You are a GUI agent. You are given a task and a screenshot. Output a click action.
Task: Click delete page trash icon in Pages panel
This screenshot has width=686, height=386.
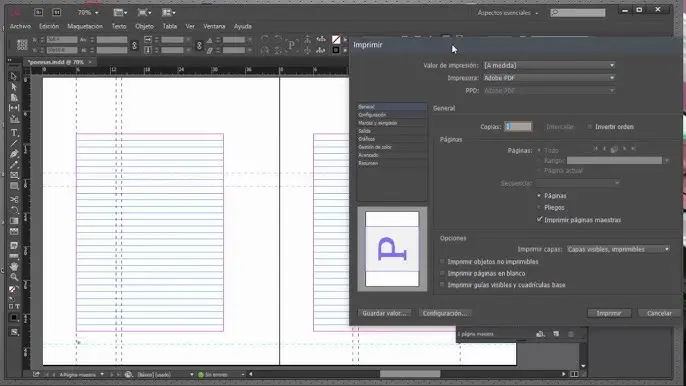(x=570, y=334)
